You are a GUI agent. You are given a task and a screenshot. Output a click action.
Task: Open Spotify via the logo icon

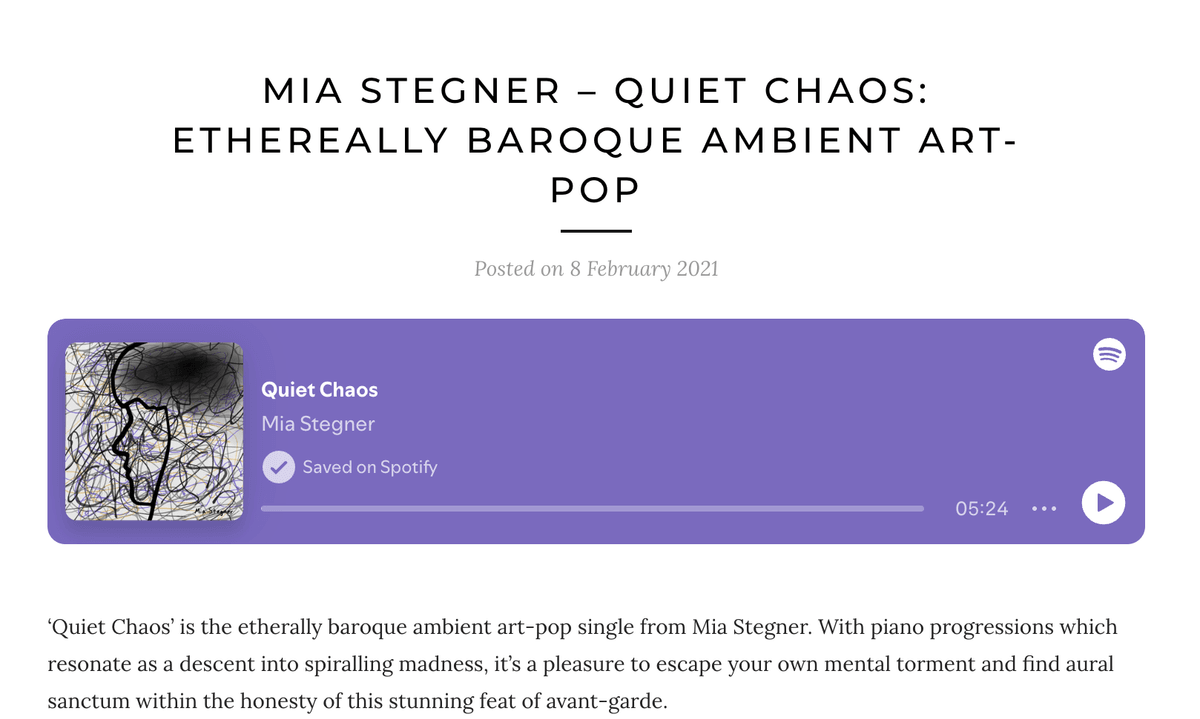coord(1109,354)
